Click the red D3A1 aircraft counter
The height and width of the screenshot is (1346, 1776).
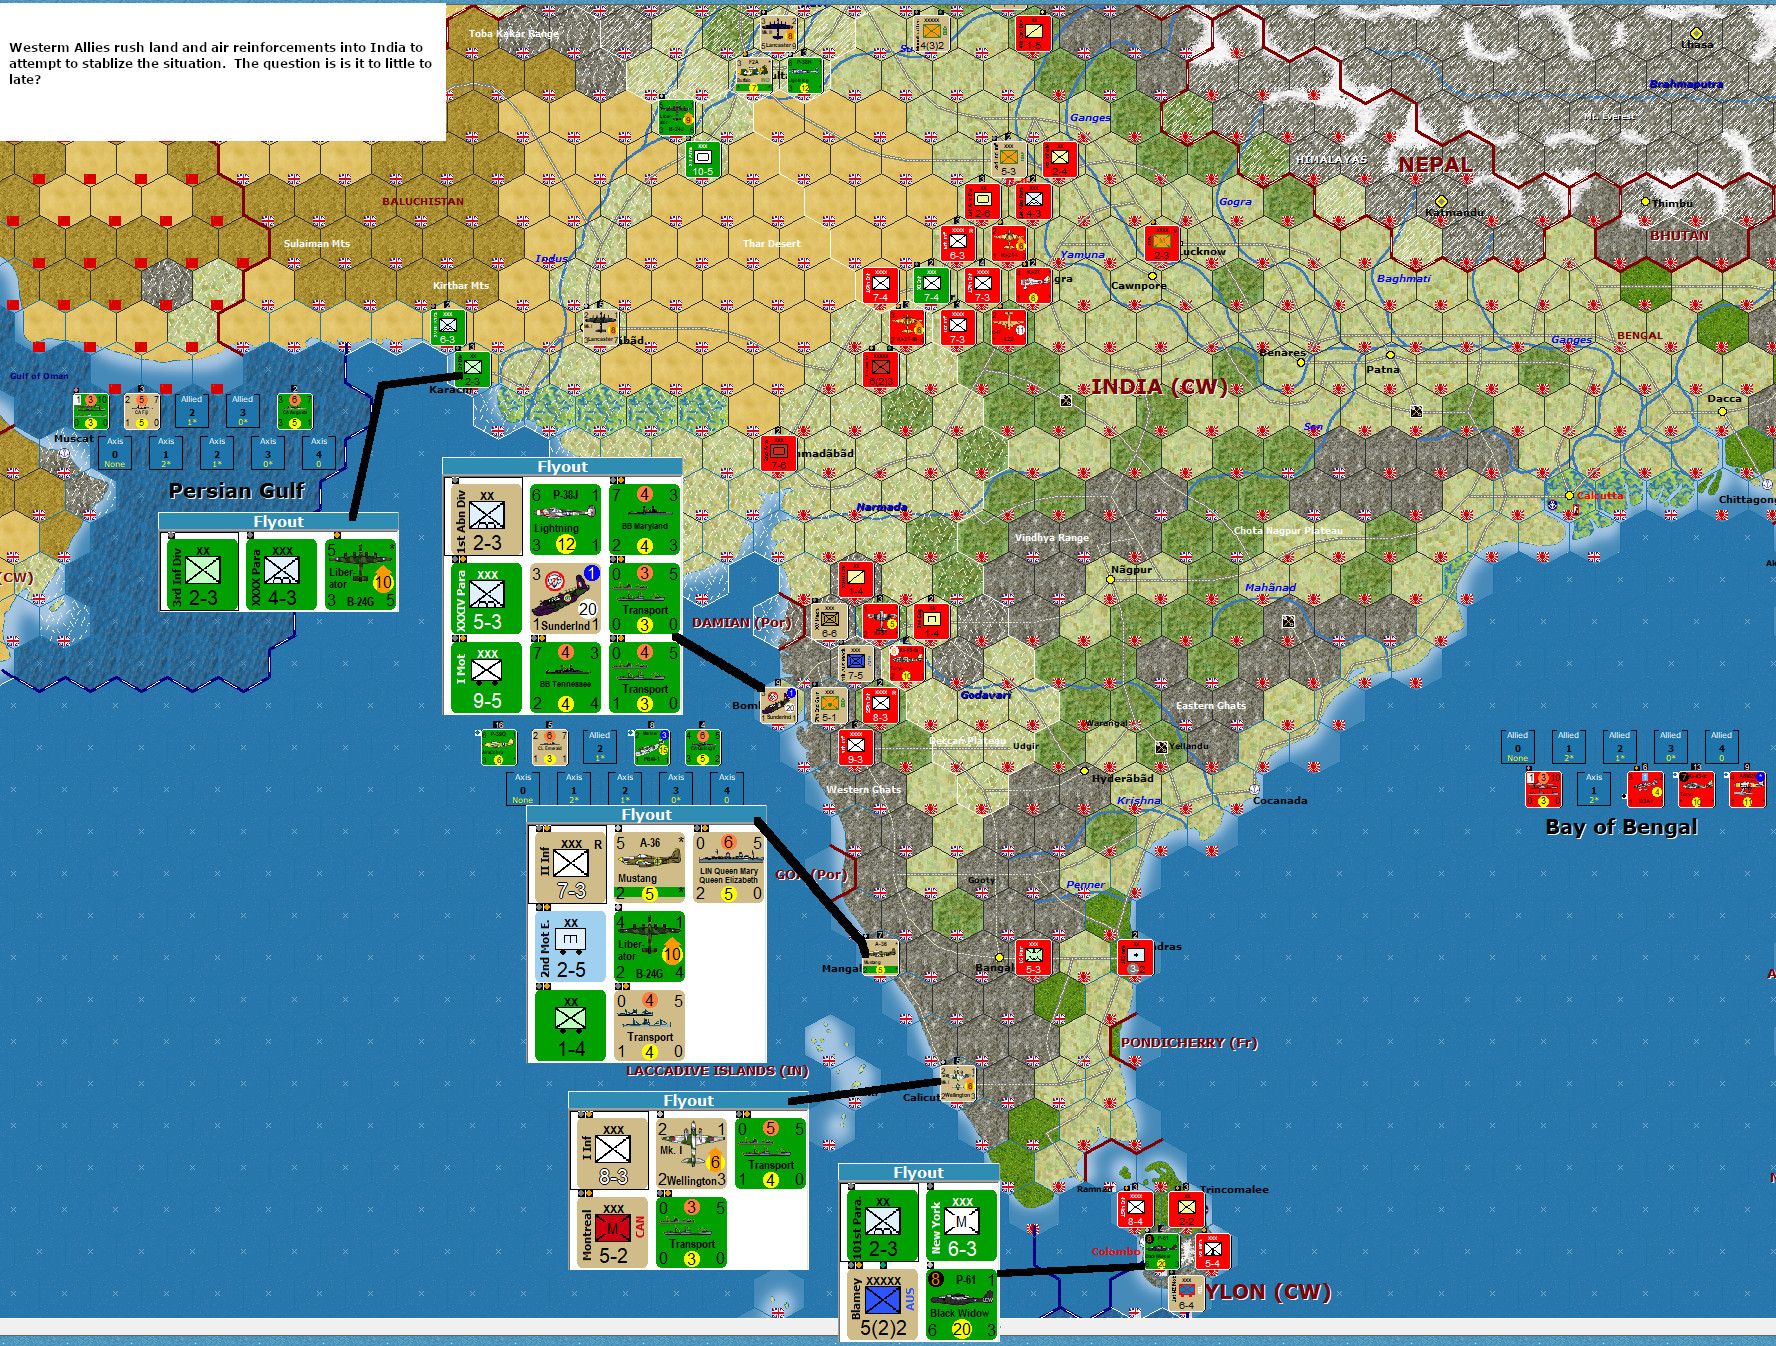[1645, 789]
